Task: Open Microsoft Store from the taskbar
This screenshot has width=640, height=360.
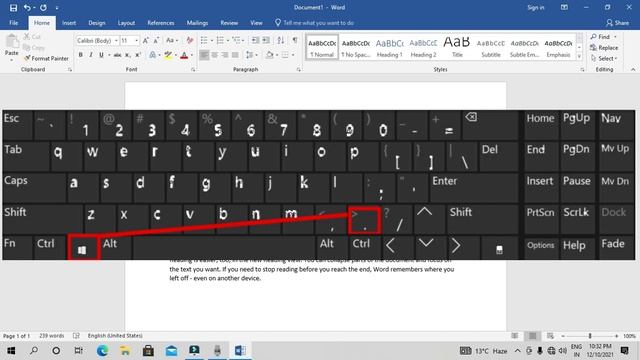Action: (x=148, y=351)
